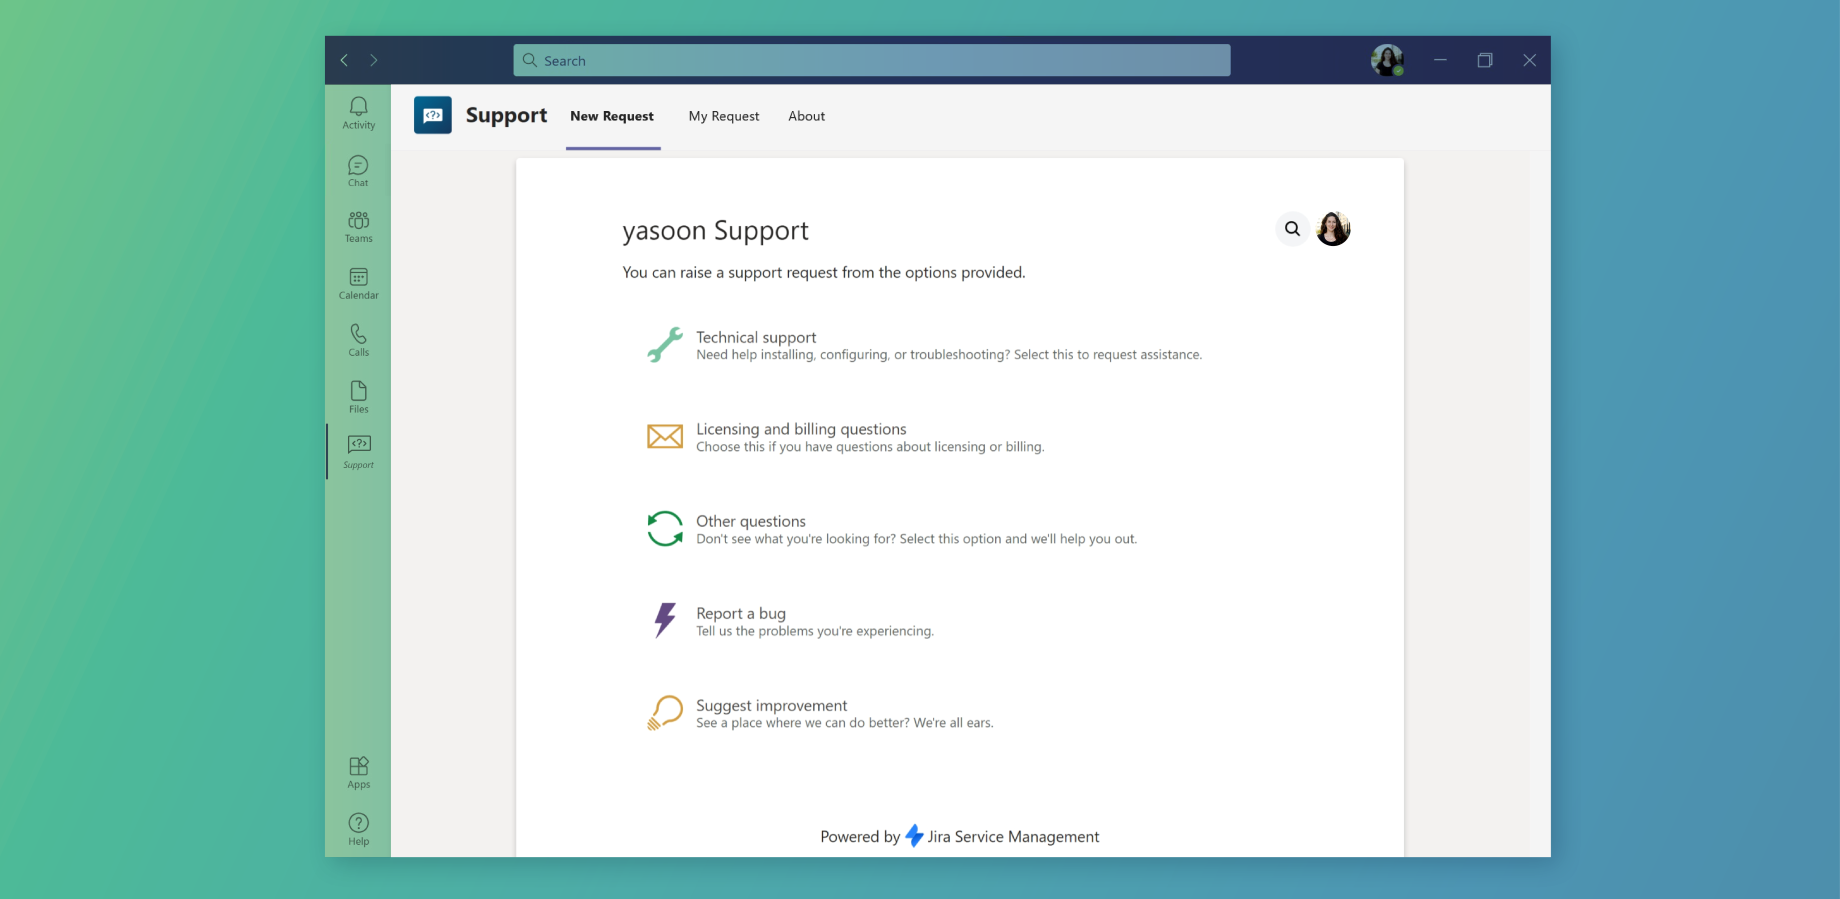The width and height of the screenshot is (1840, 899).
Task: Choose Technical support request type
Action: pos(756,338)
